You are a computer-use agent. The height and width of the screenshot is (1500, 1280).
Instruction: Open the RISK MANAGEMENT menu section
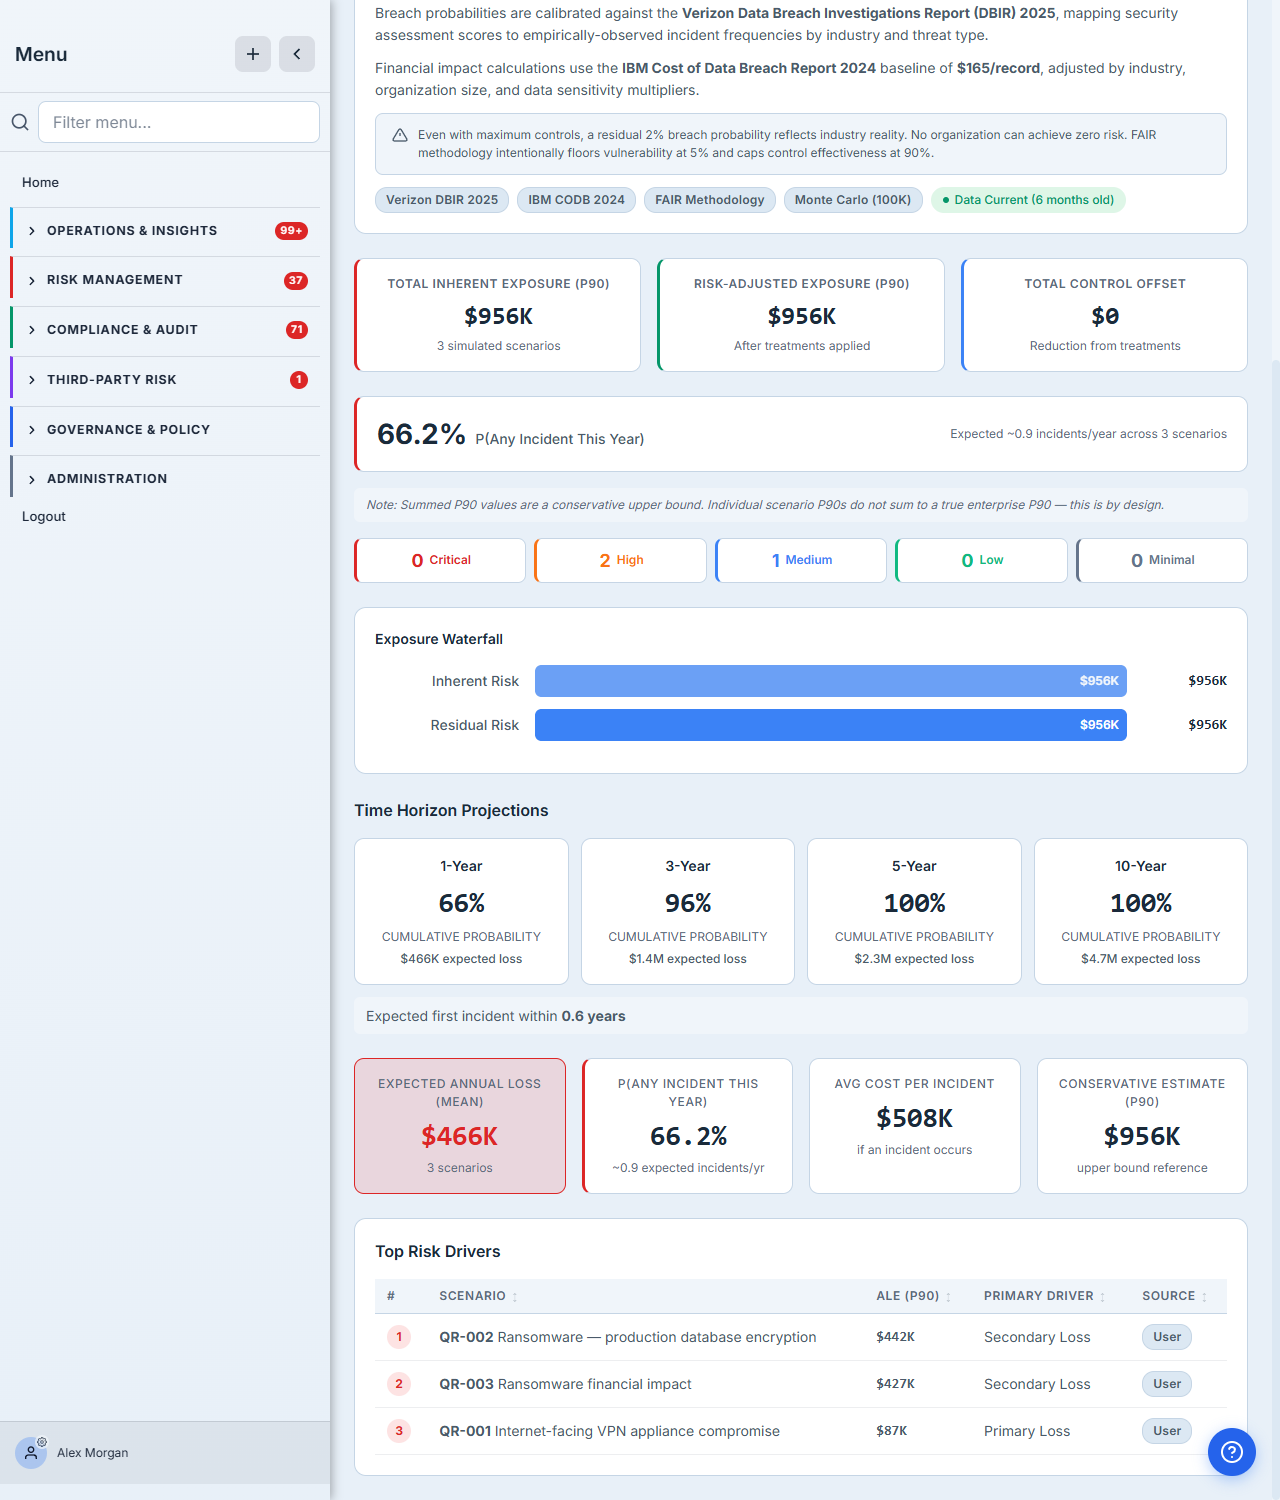(x=165, y=280)
